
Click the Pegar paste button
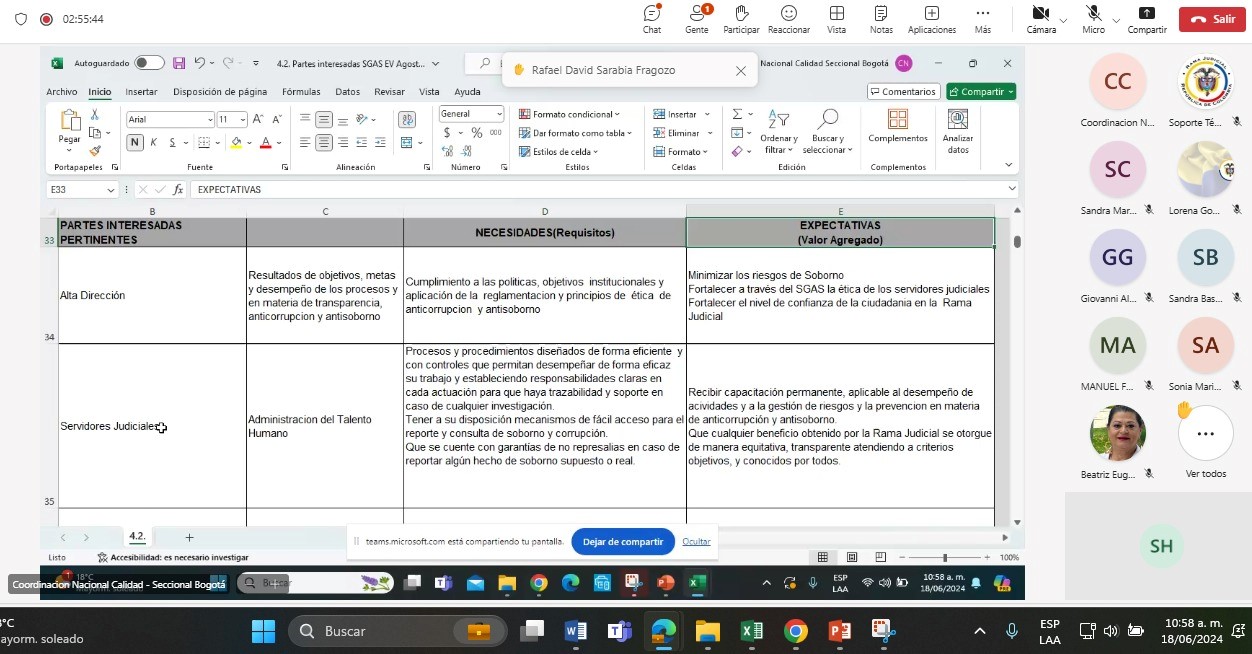(x=69, y=128)
